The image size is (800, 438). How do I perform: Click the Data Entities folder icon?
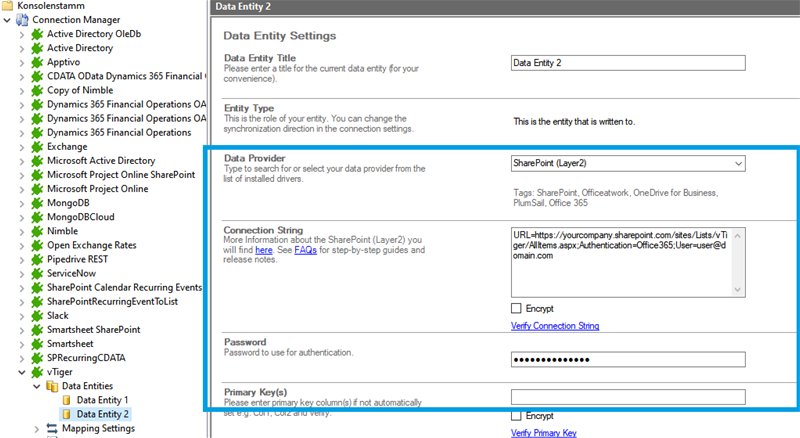52,385
